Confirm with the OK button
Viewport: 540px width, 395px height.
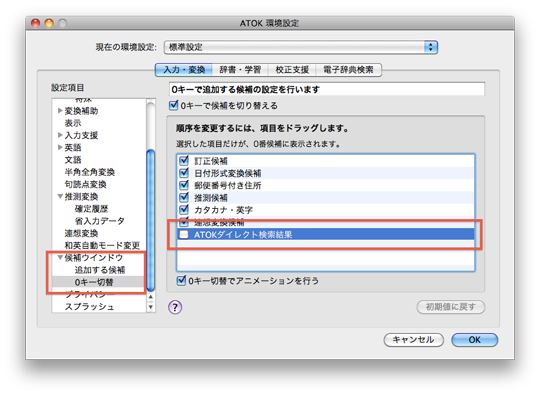(474, 340)
